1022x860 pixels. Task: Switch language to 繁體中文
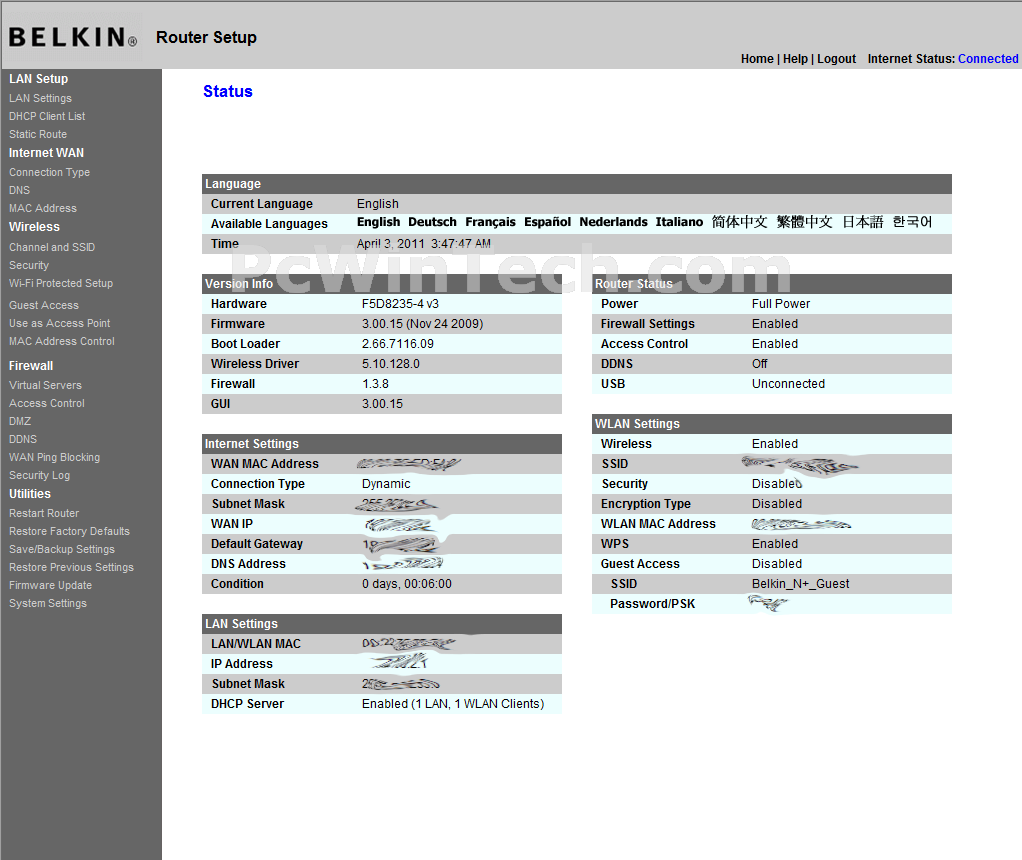(x=804, y=222)
